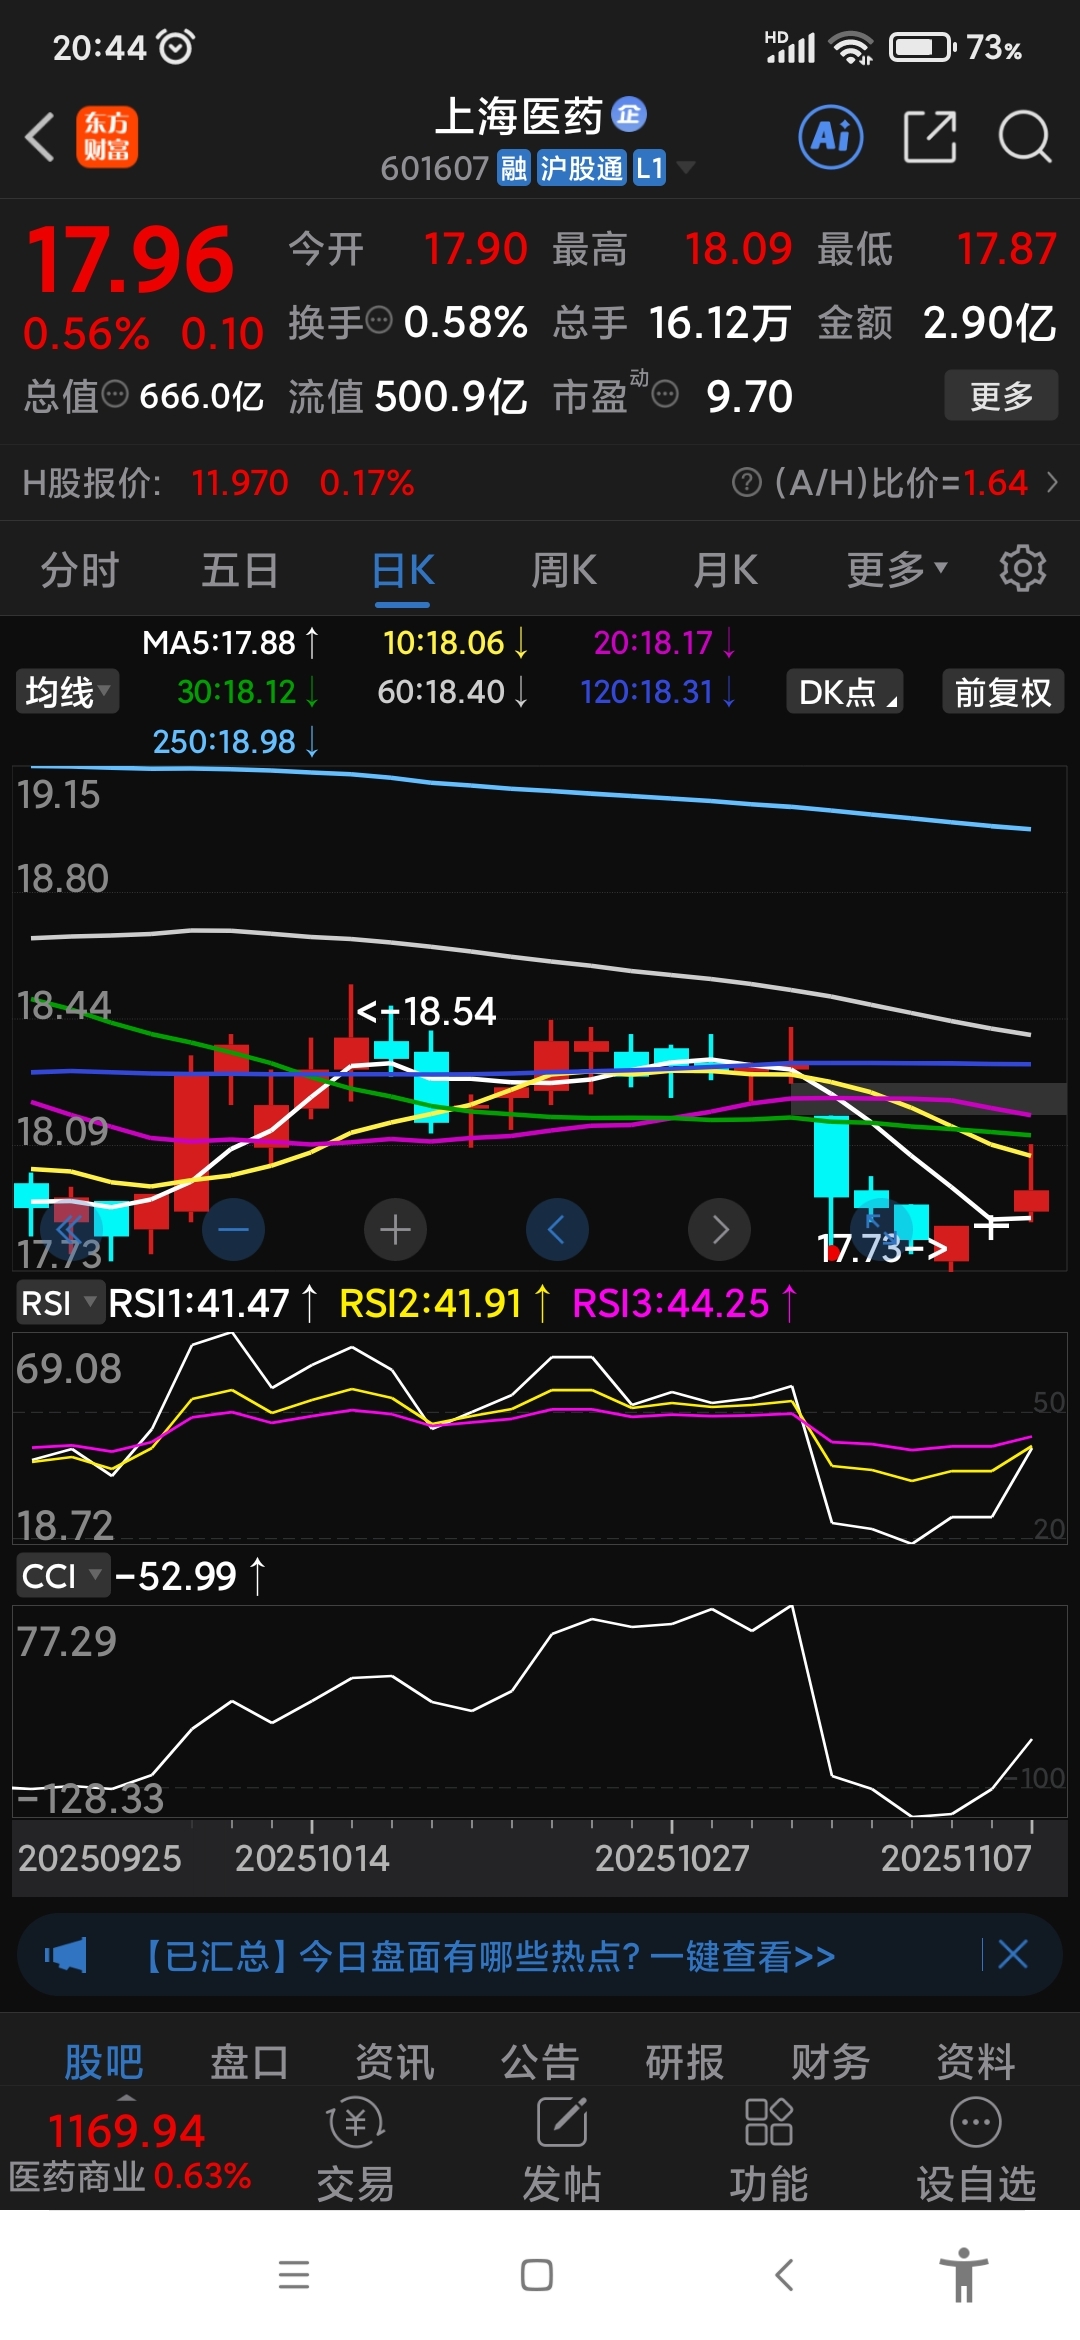Image resolution: width=1080 pixels, height=2340 pixels.
Task: Tap the Android back navigation button
Action: (x=784, y=2275)
